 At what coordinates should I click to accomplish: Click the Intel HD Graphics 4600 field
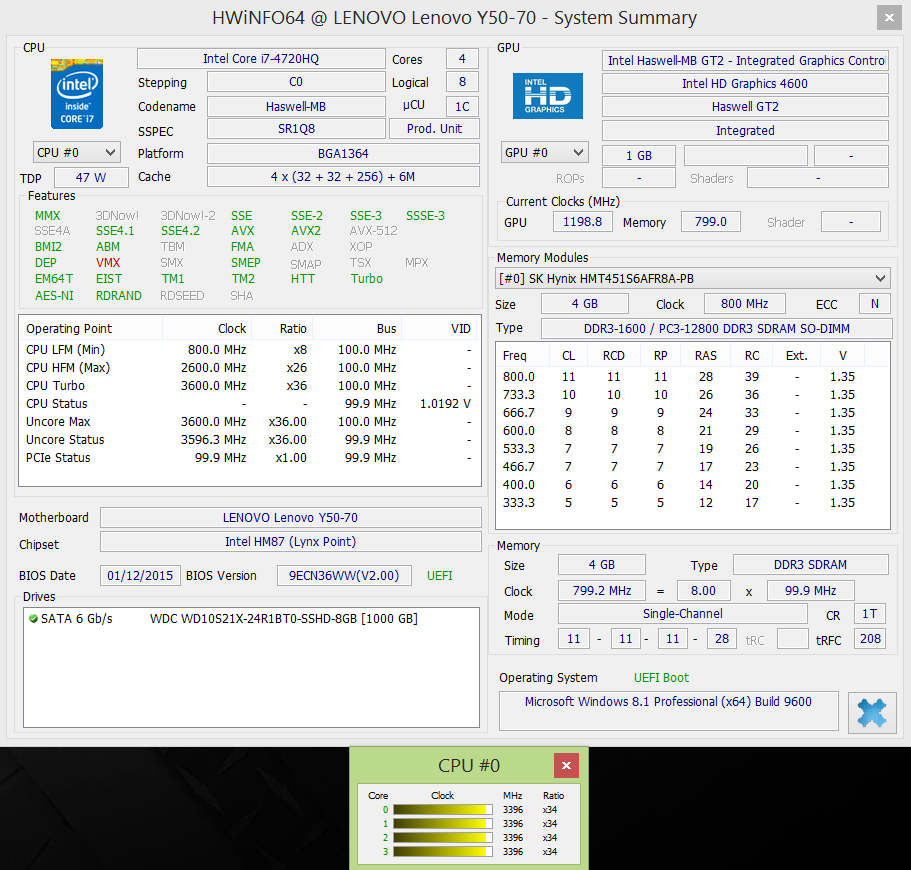tap(745, 84)
